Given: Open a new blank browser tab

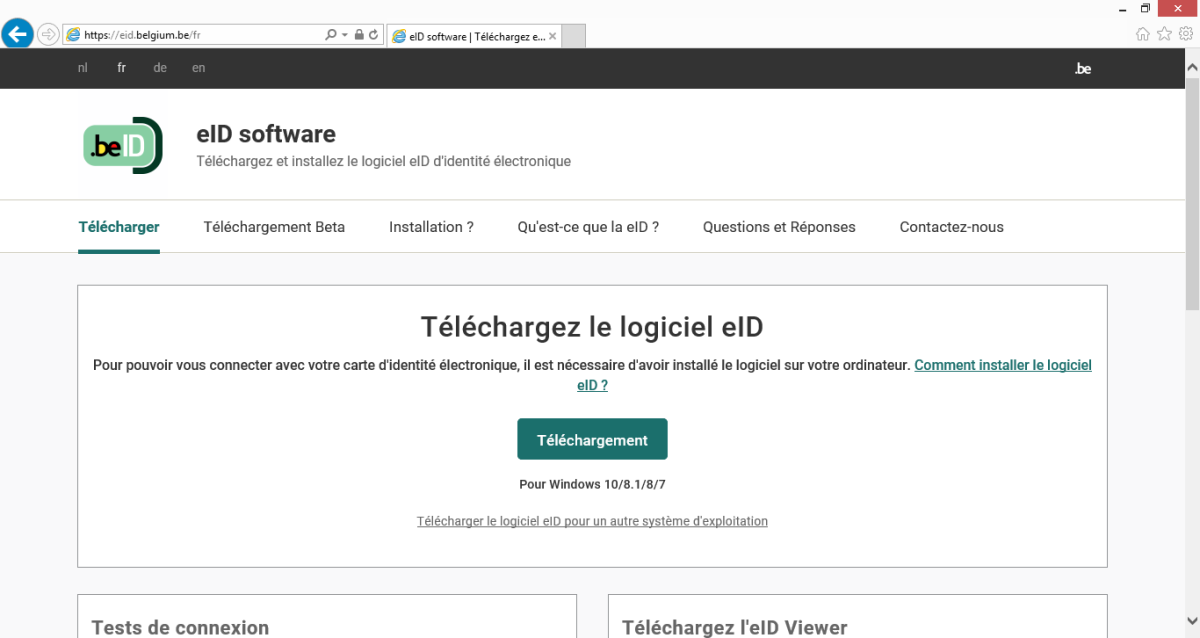Looking at the screenshot, I should (573, 36).
